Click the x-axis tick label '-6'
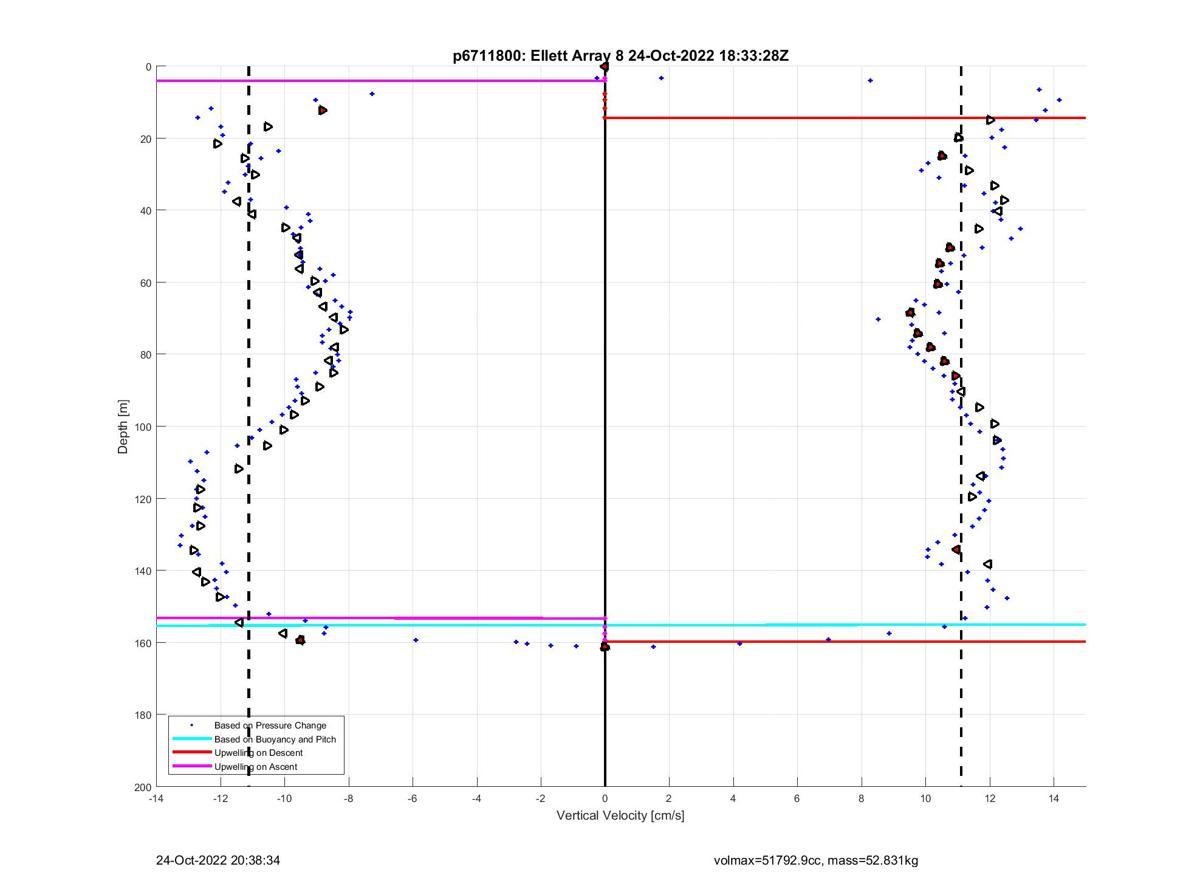The width and height of the screenshot is (1200, 885). tap(412, 799)
